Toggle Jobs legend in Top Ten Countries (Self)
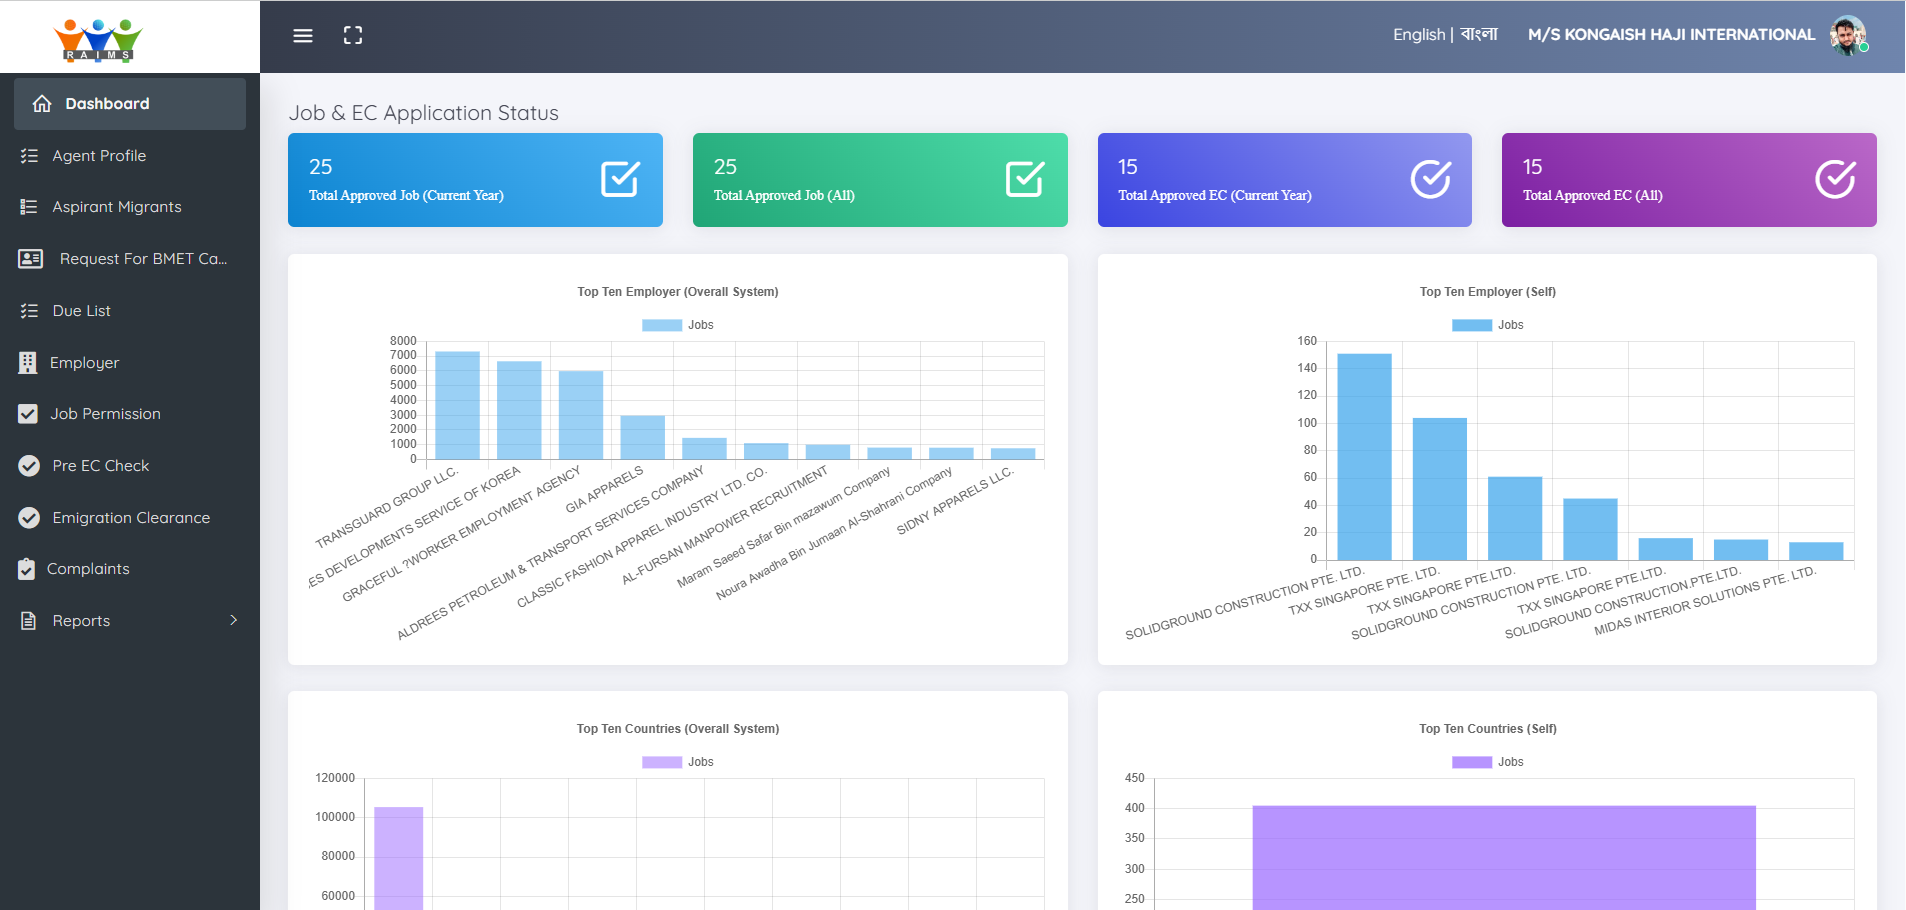Viewport: 1906px width, 910px height. [x=1488, y=762]
